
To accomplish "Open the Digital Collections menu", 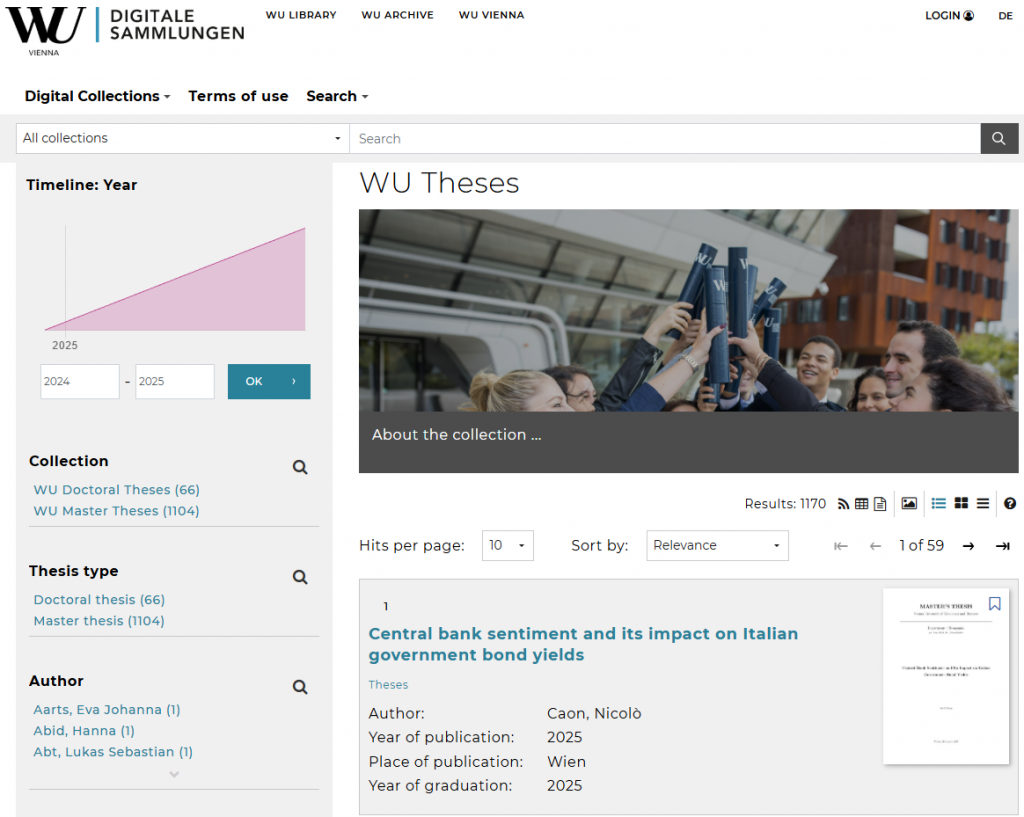I will [x=97, y=97].
